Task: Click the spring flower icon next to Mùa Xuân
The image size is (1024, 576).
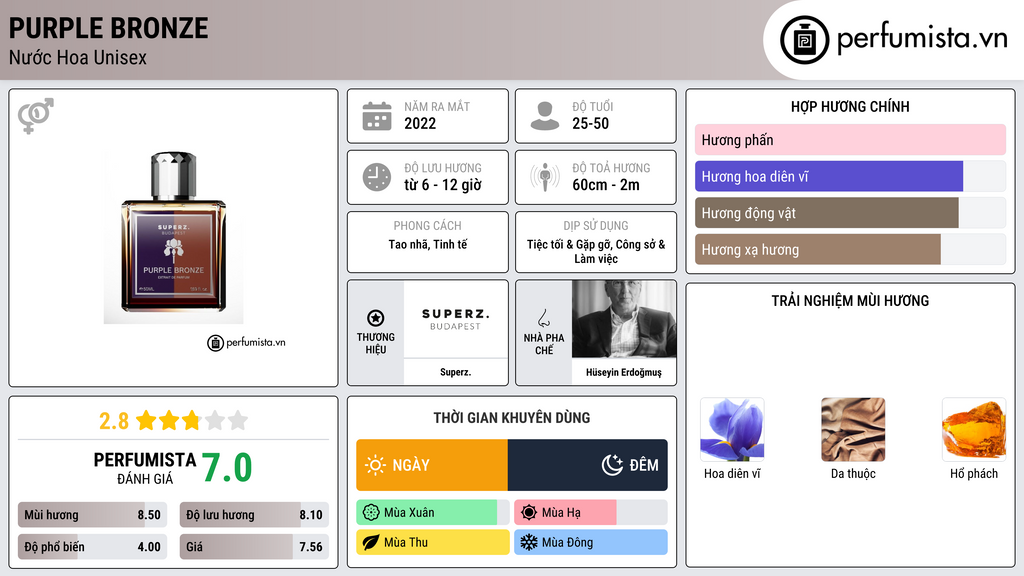Action: 371,513
